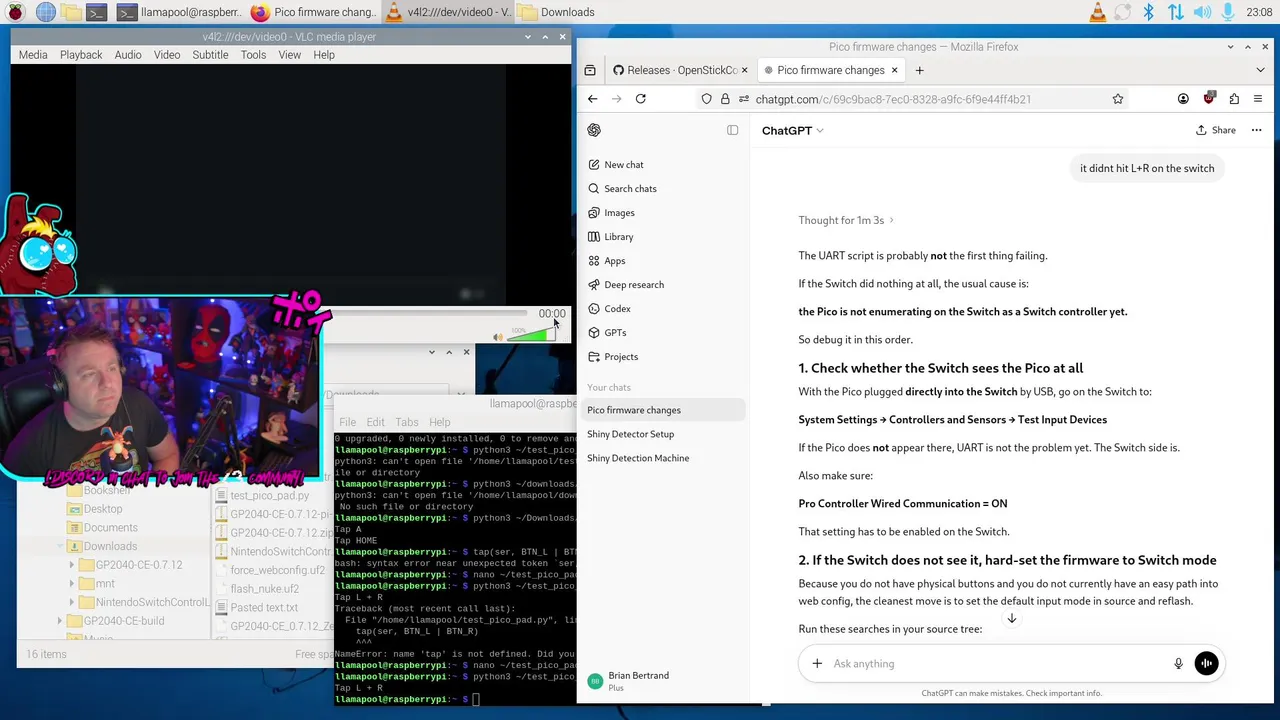Open conversation options three-dot menu
1280x720 pixels.
coord(1256,130)
